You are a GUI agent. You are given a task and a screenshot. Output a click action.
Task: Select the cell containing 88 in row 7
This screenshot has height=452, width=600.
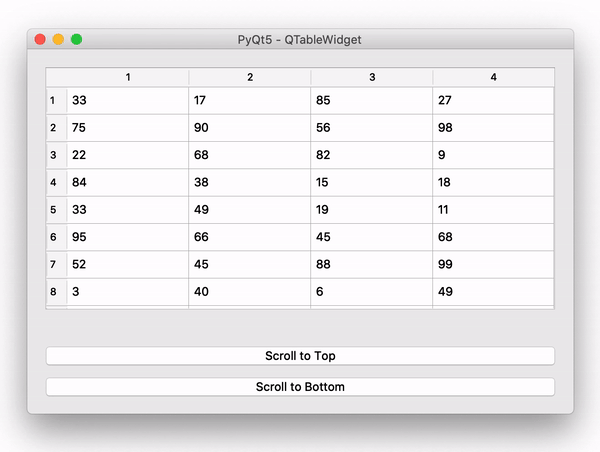372,265
